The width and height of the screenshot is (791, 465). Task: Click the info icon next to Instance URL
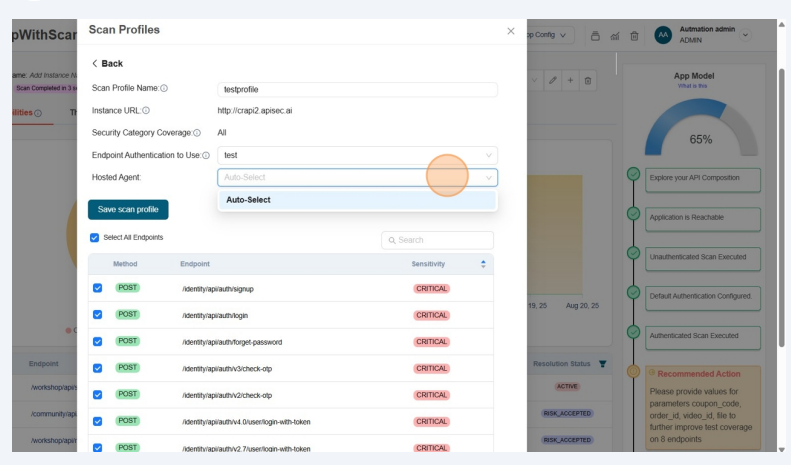(x=146, y=111)
